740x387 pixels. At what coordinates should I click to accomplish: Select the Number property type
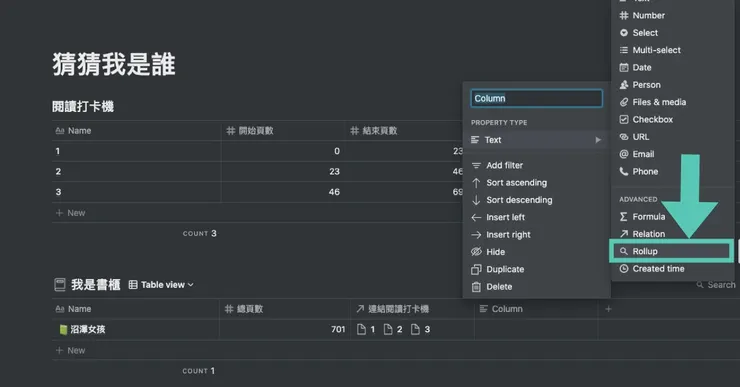tap(672, 16)
